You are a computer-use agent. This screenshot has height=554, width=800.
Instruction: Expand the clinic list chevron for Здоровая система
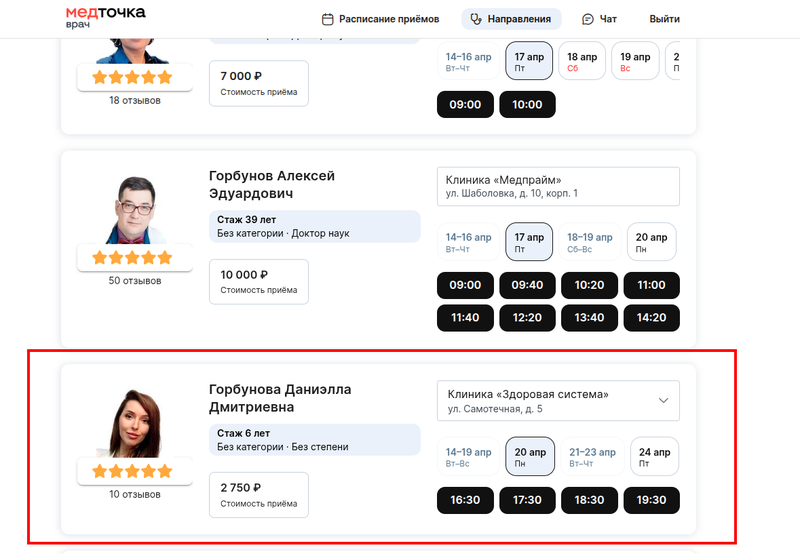tap(663, 400)
